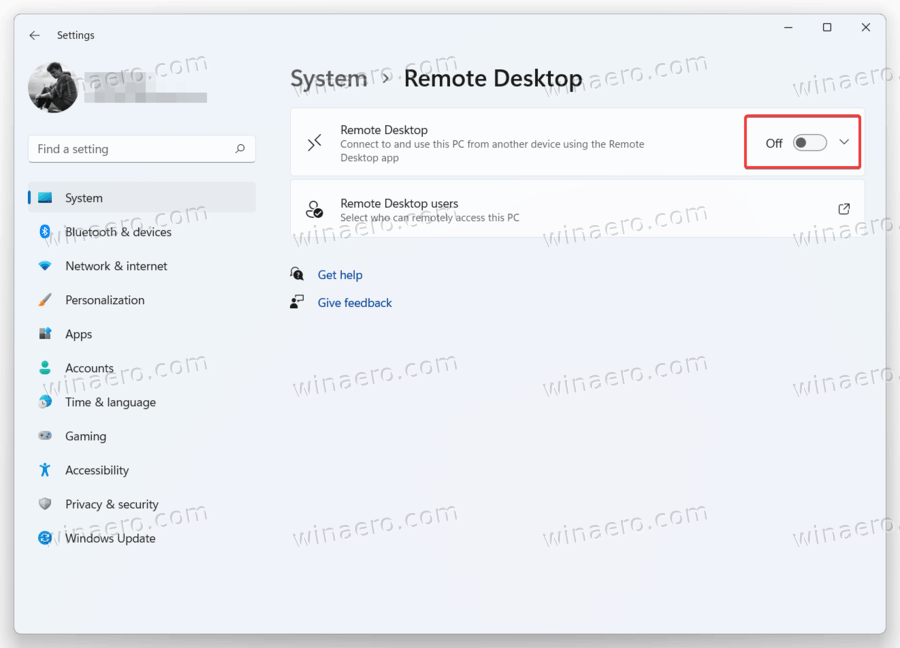Maximize the Settings window
Viewport: 900px width, 648px height.
[827, 27]
